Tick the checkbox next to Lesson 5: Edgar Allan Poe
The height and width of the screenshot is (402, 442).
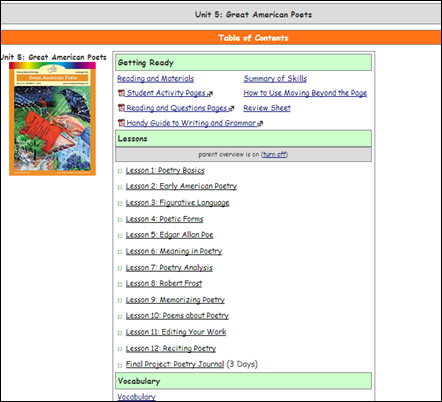click(x=120, y=236)
